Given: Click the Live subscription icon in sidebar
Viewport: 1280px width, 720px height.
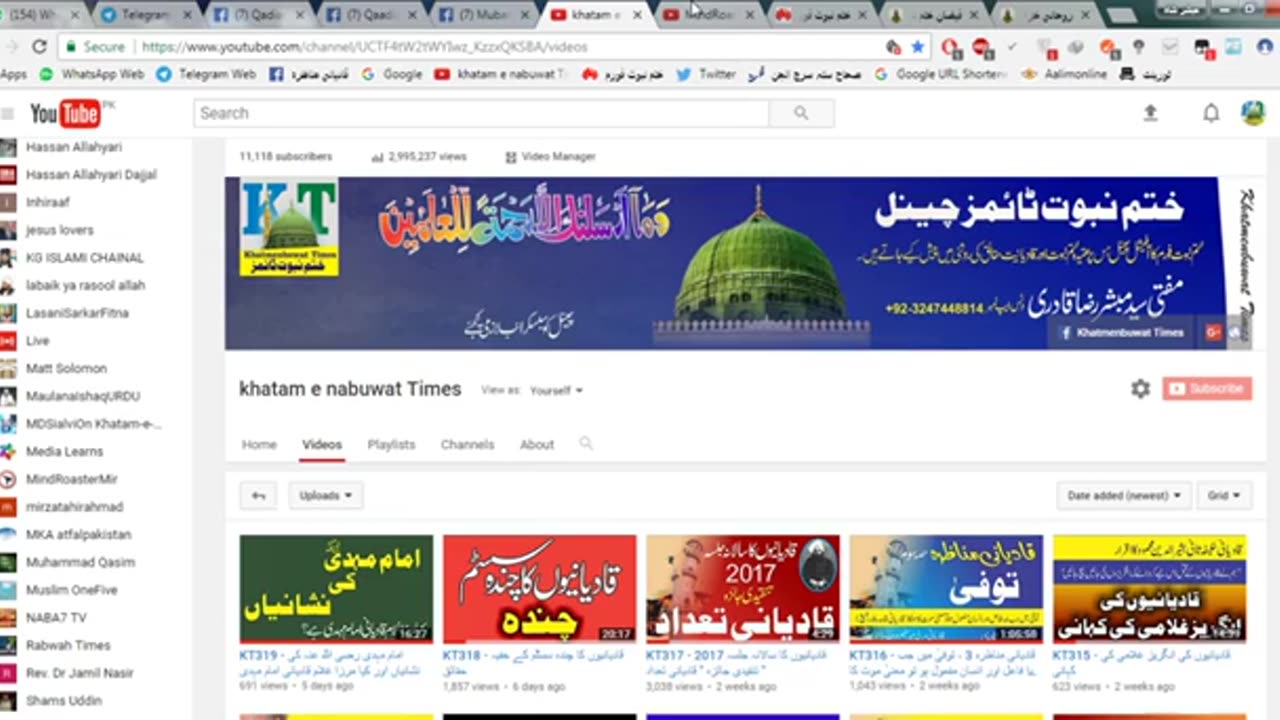Looking at the screenshot, I should [8, 341].
